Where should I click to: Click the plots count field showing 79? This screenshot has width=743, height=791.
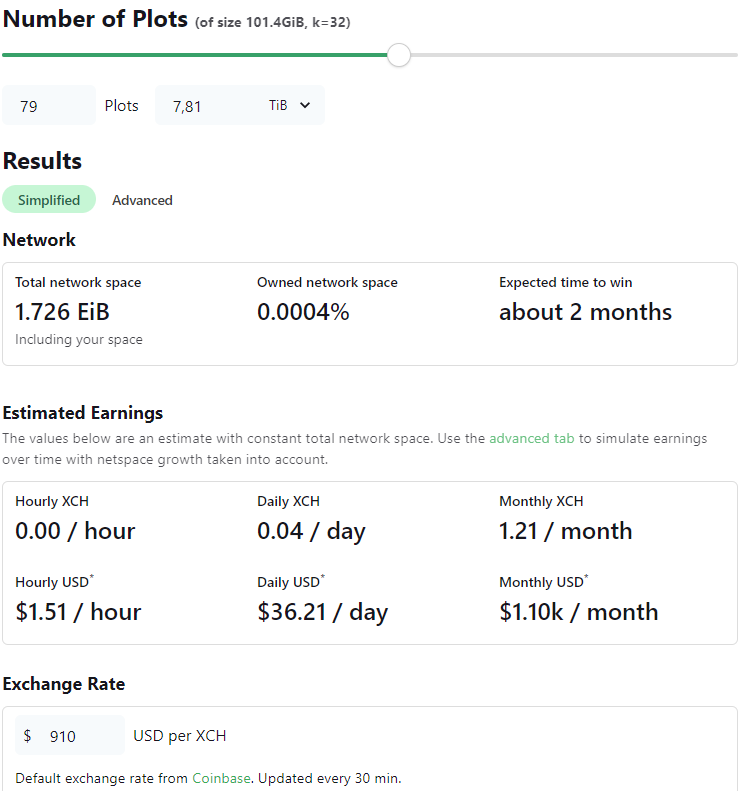[x=48, y=106]
